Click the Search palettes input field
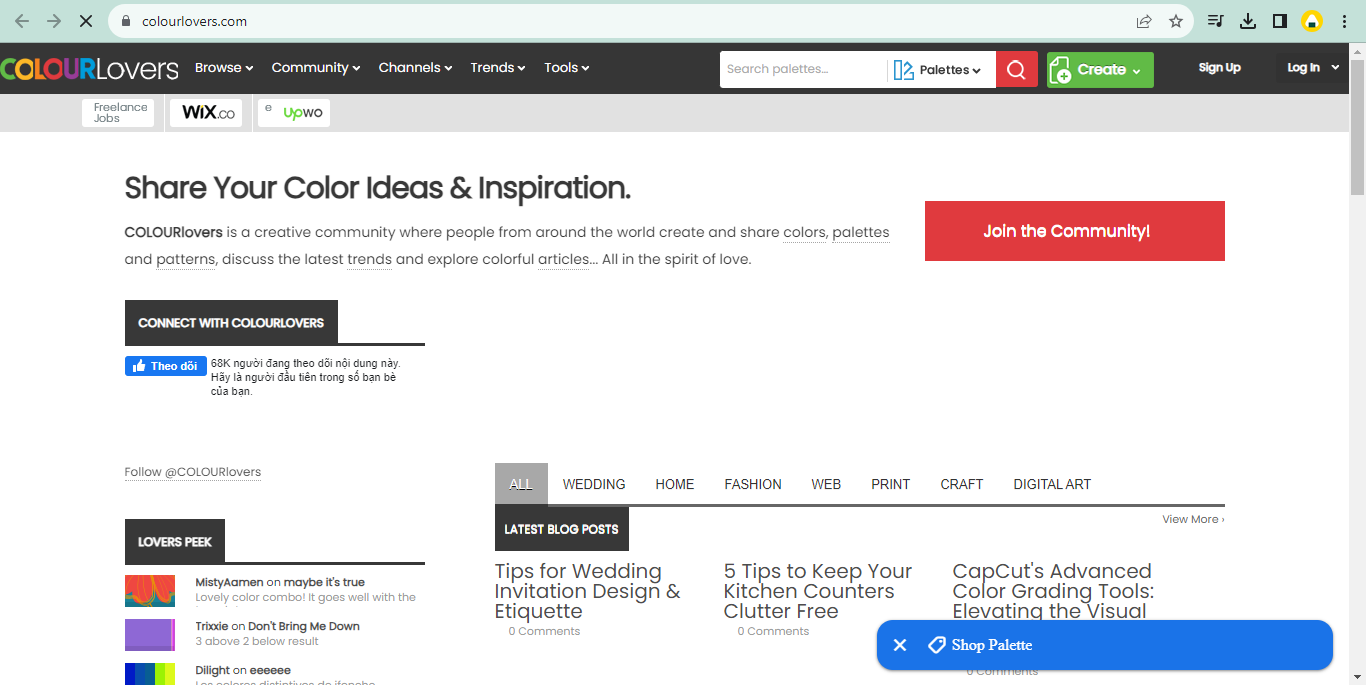 click(803, 69)
